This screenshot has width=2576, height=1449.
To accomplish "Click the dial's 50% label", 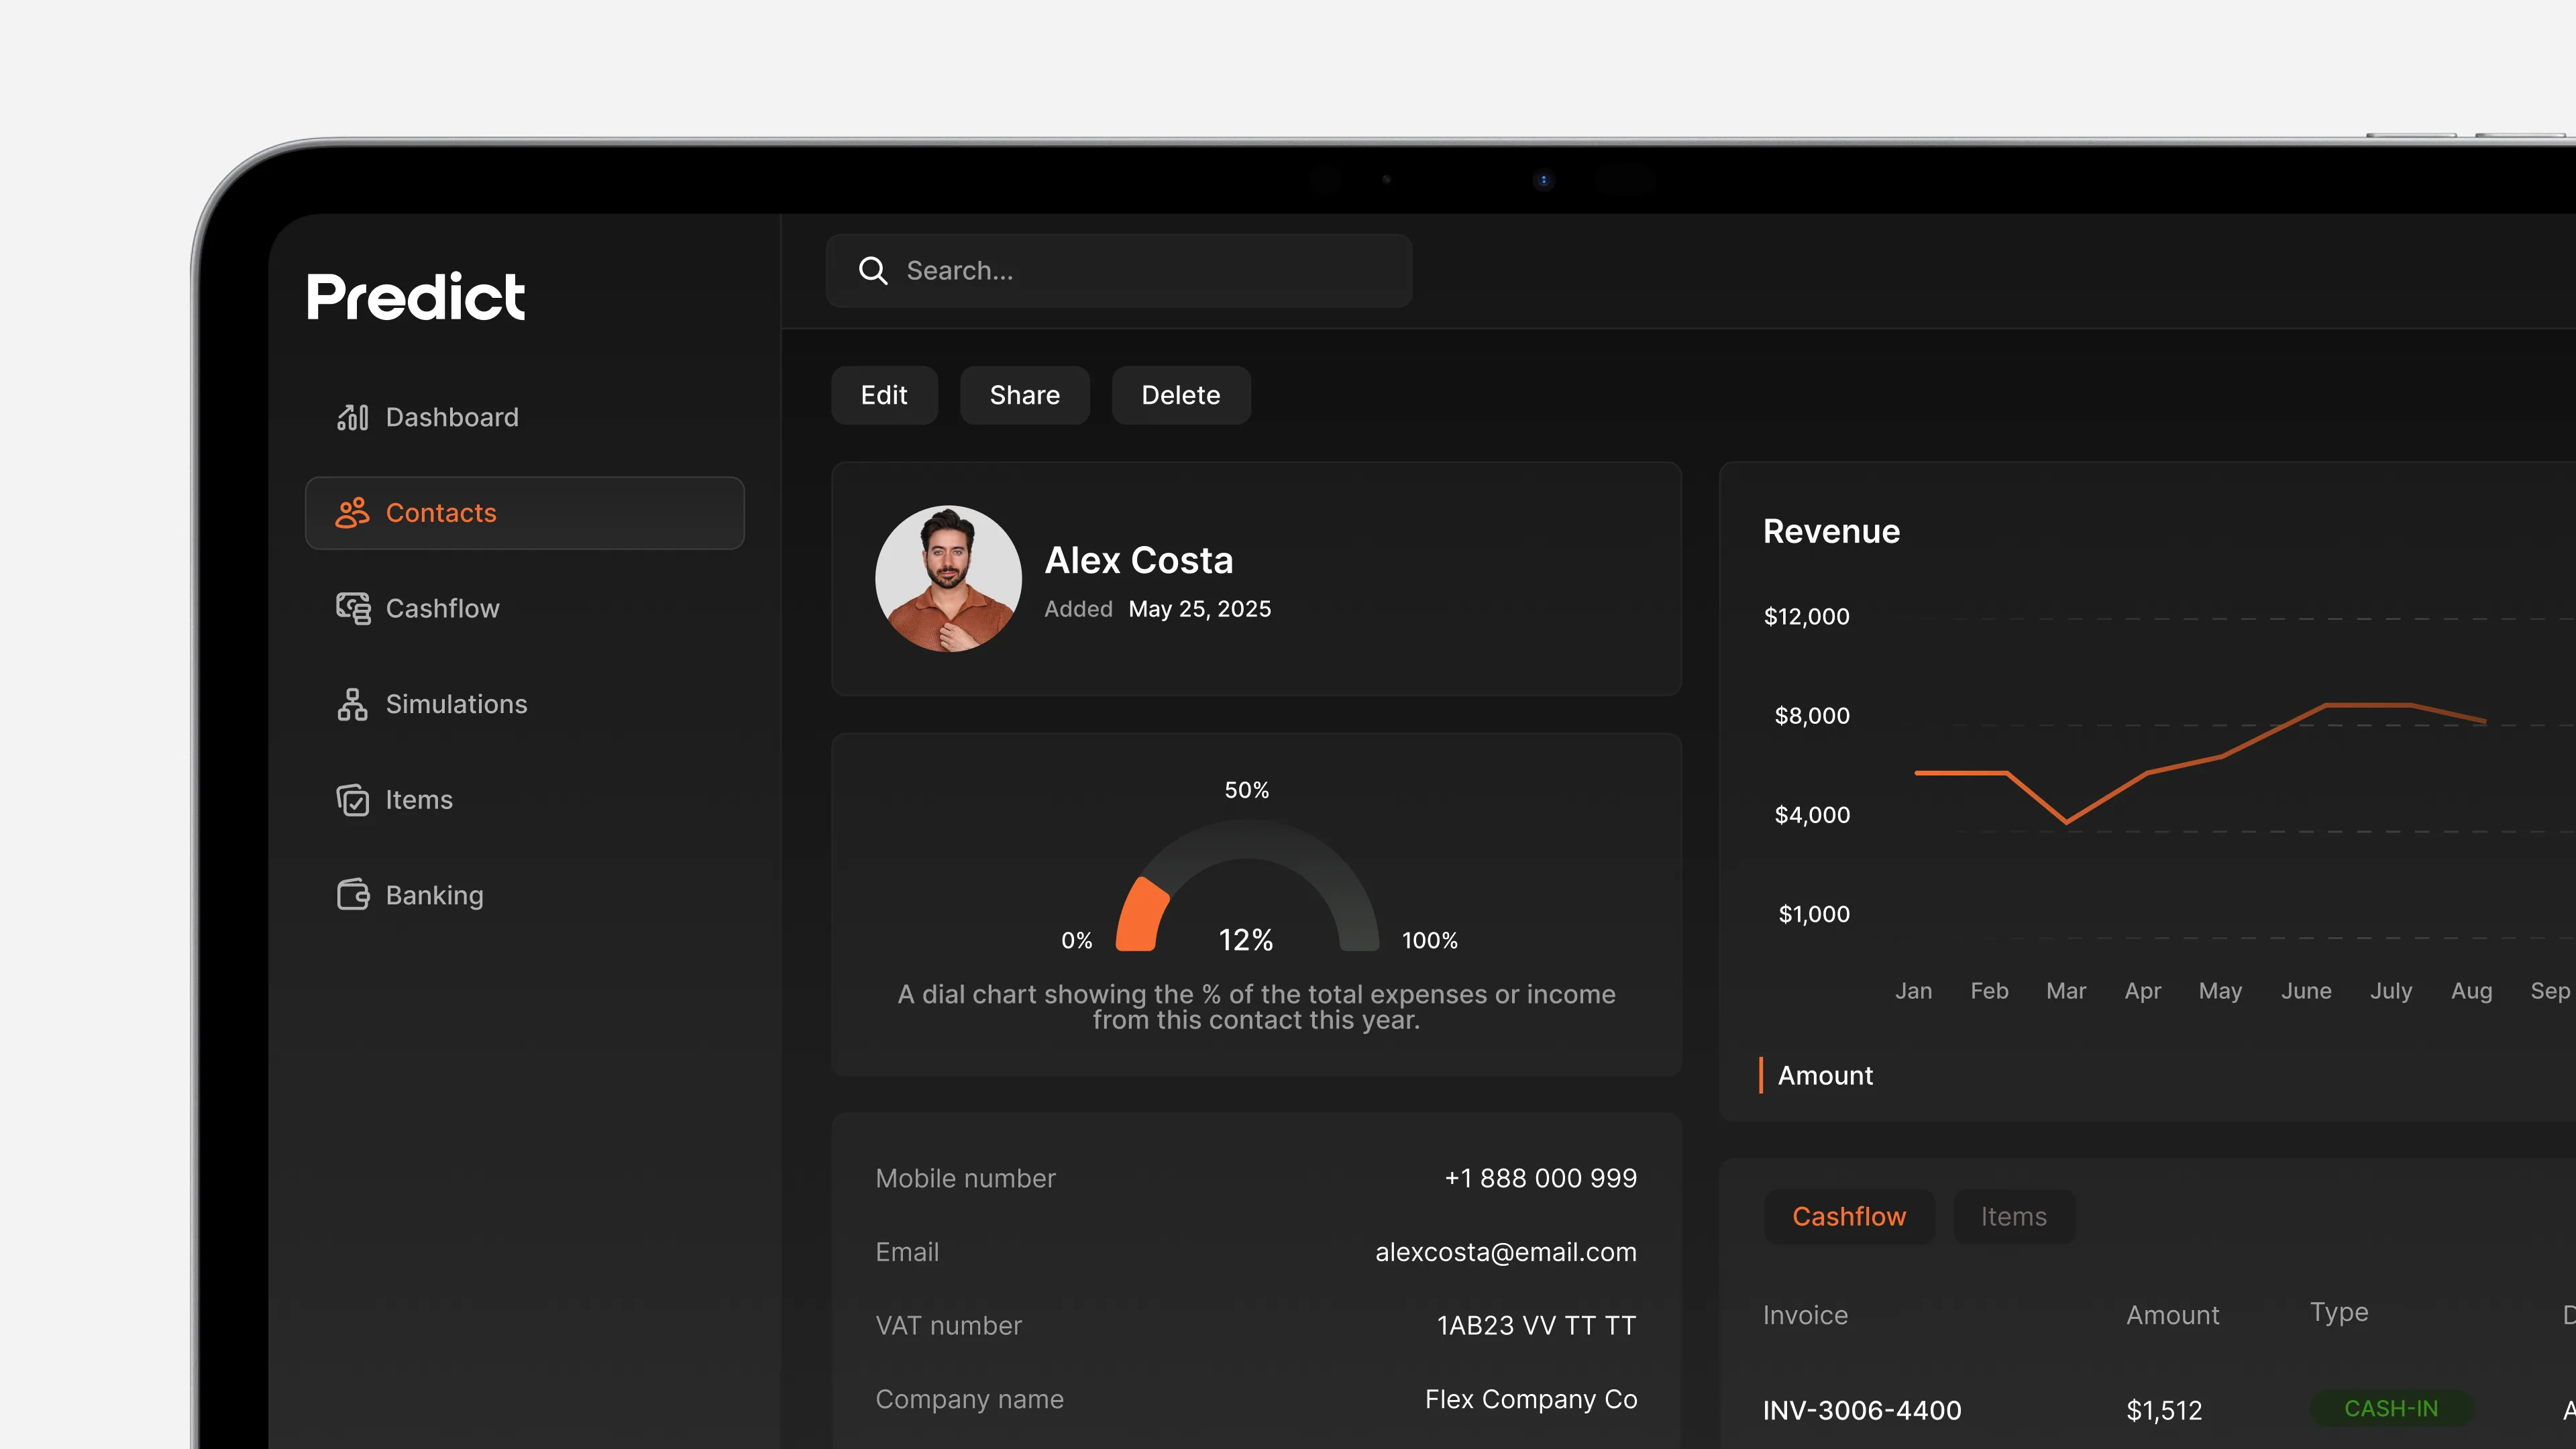I will point(1247,790).
